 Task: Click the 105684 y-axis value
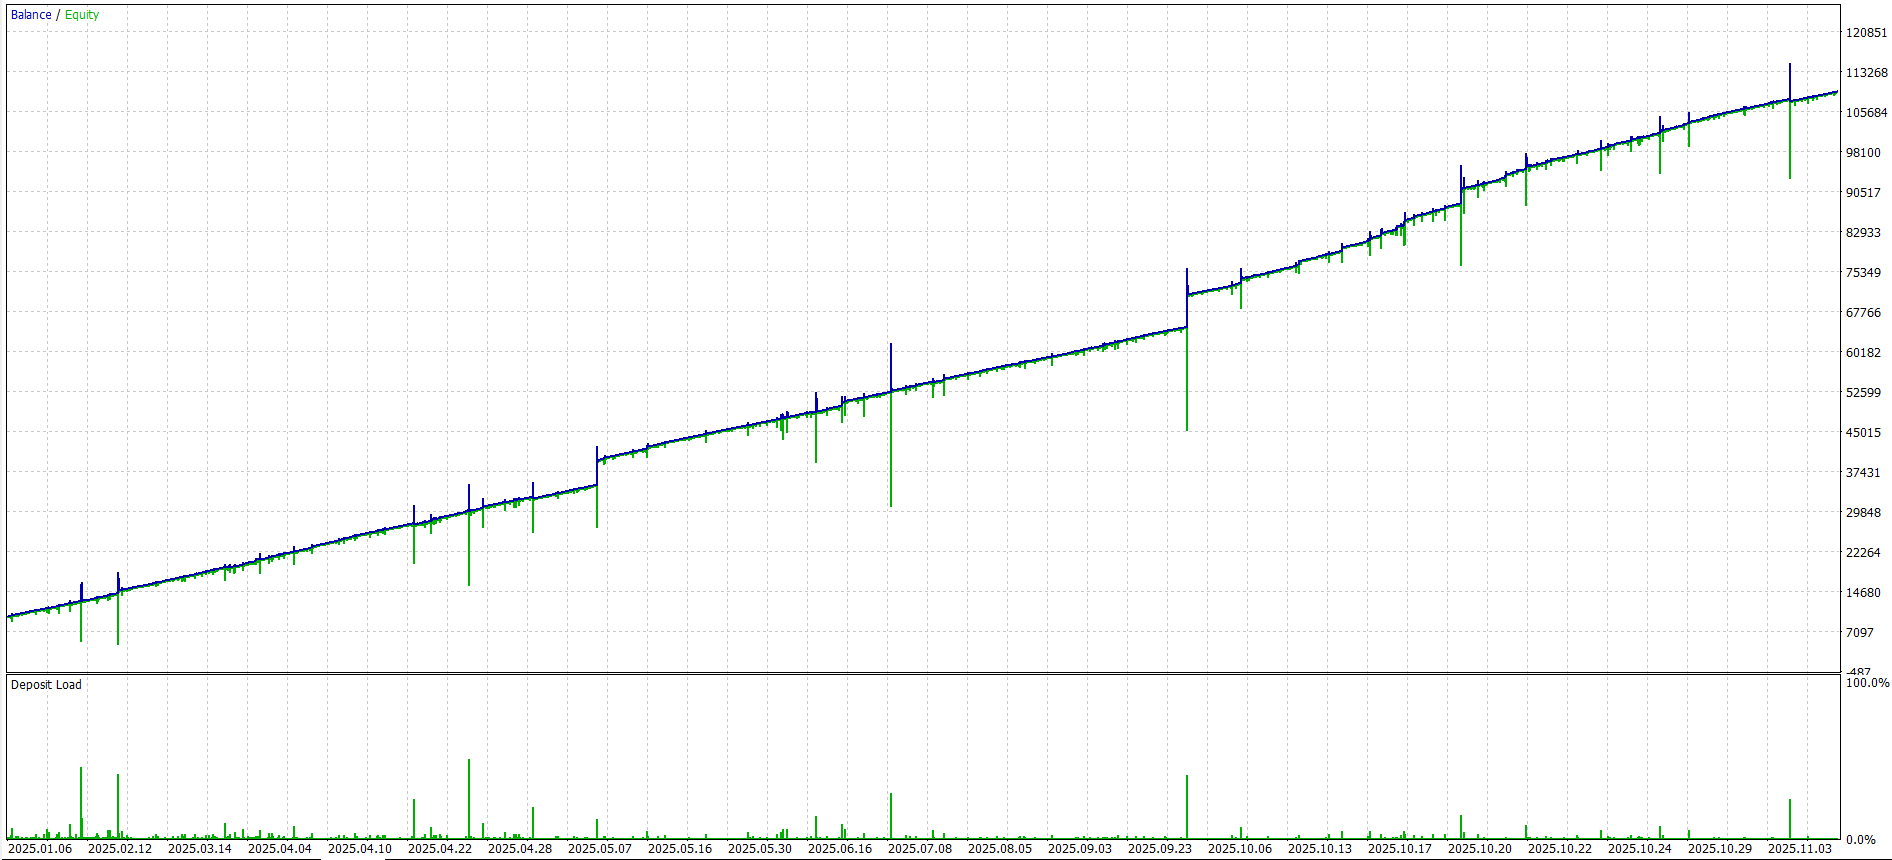pos(1866,113)
